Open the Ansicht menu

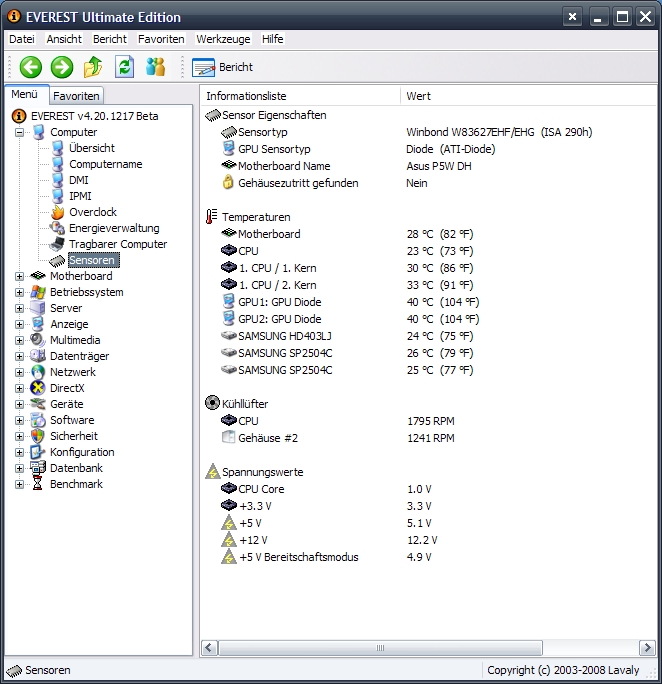point(64,39)
